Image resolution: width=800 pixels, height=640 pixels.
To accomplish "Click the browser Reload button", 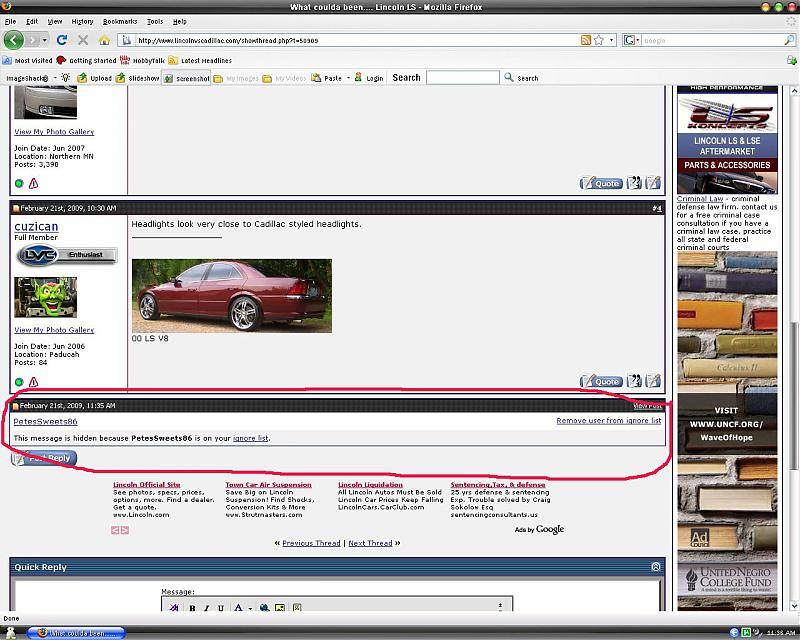I will pyautogui.click(x=62, y=40).
